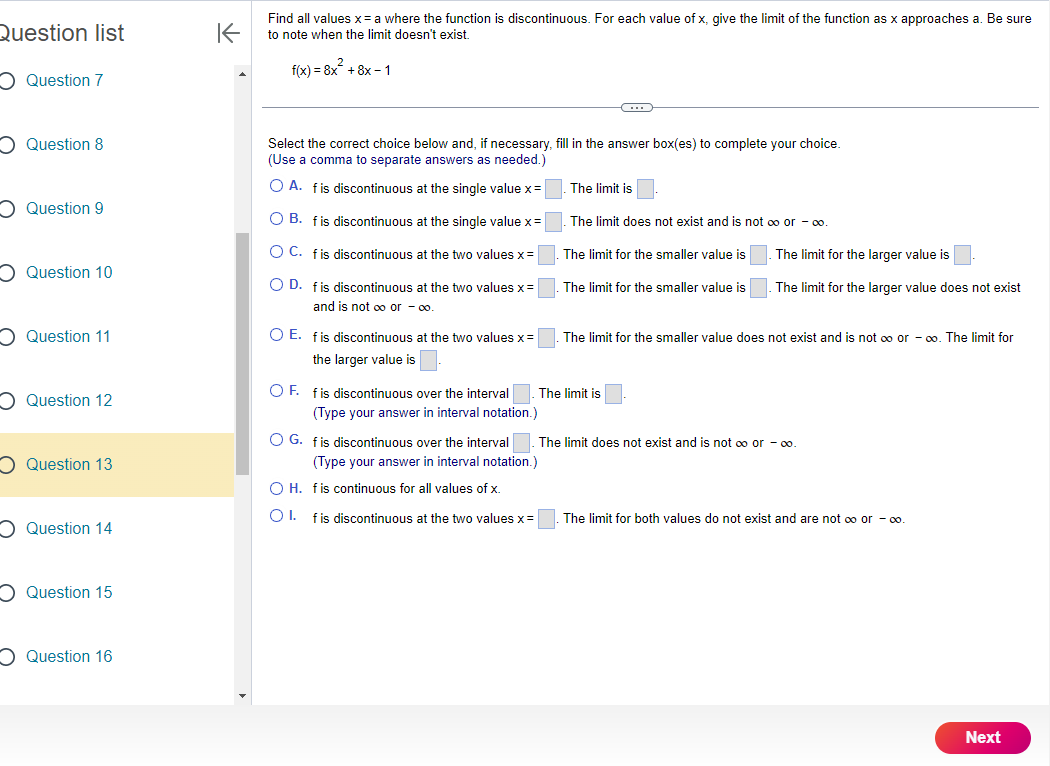Open Question 12 in the list

pos(69,400)
